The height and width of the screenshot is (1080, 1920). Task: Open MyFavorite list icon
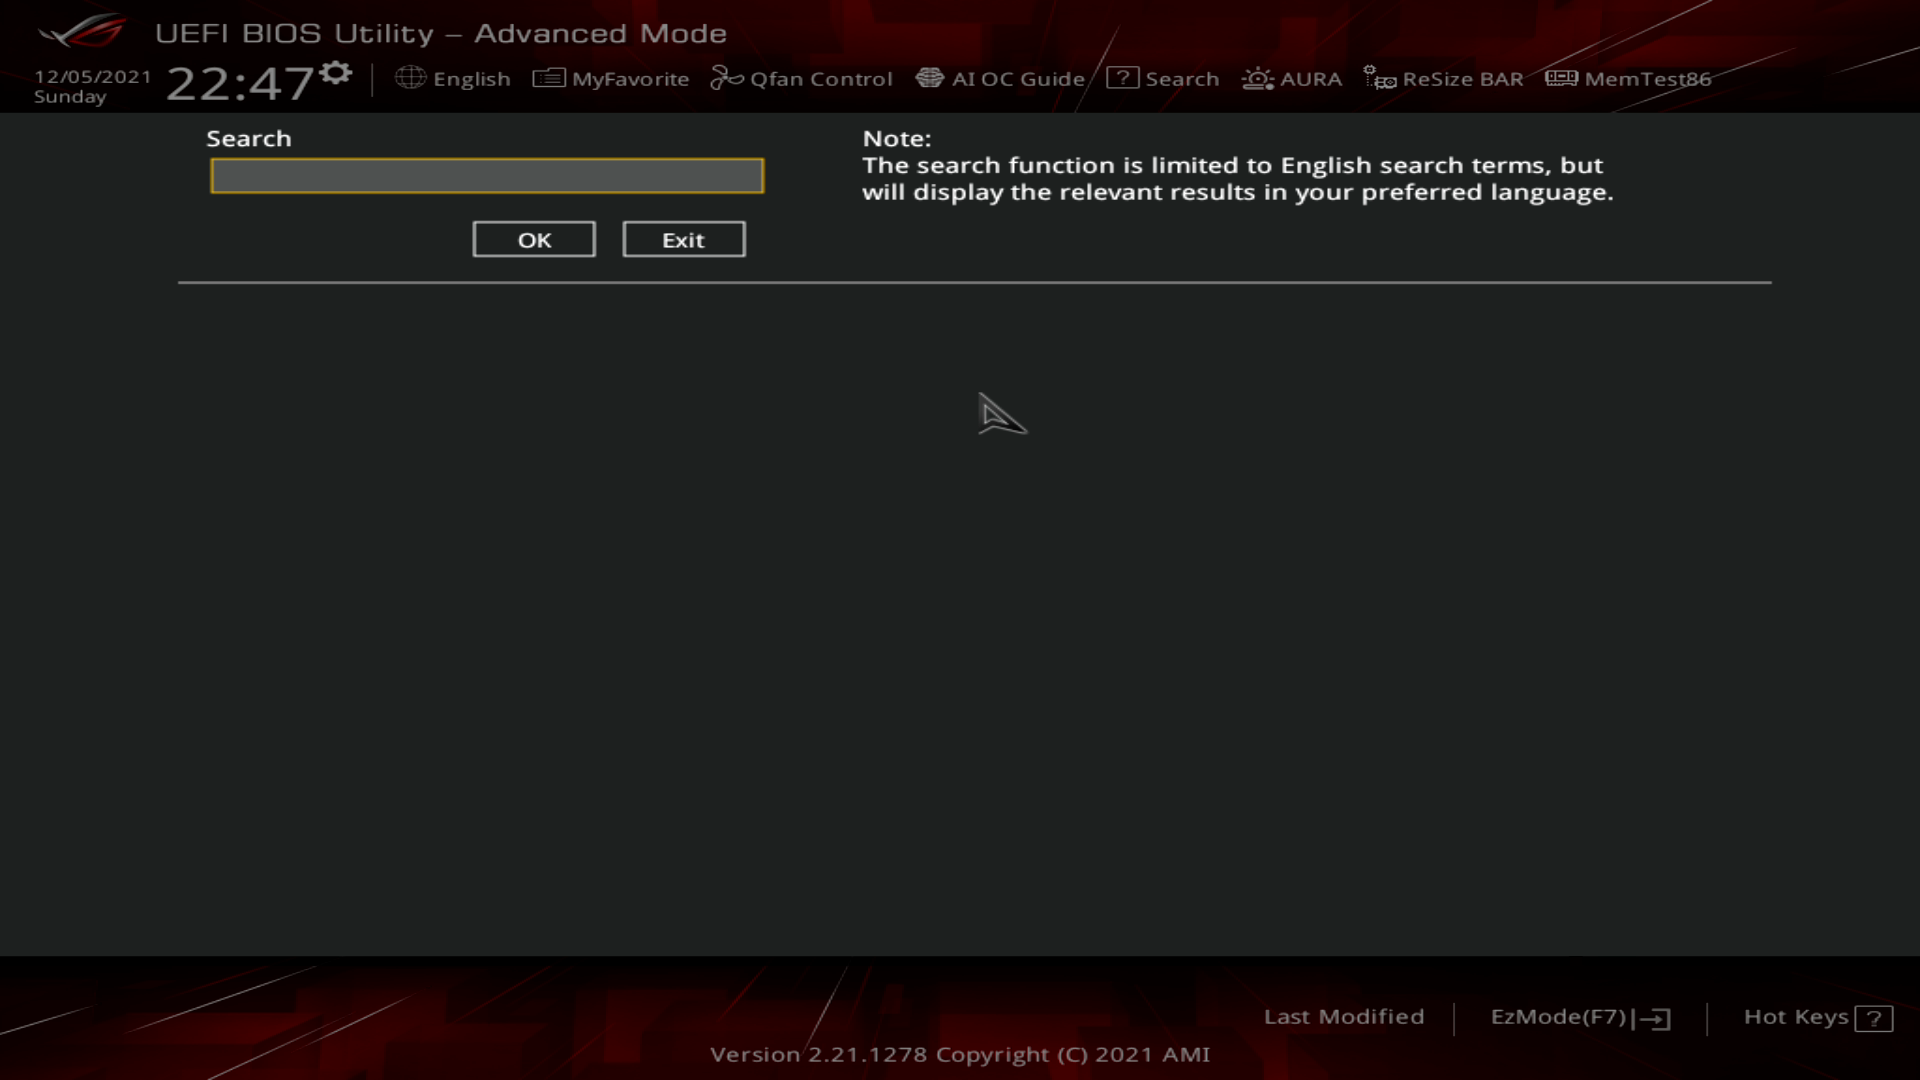point(548,78)
